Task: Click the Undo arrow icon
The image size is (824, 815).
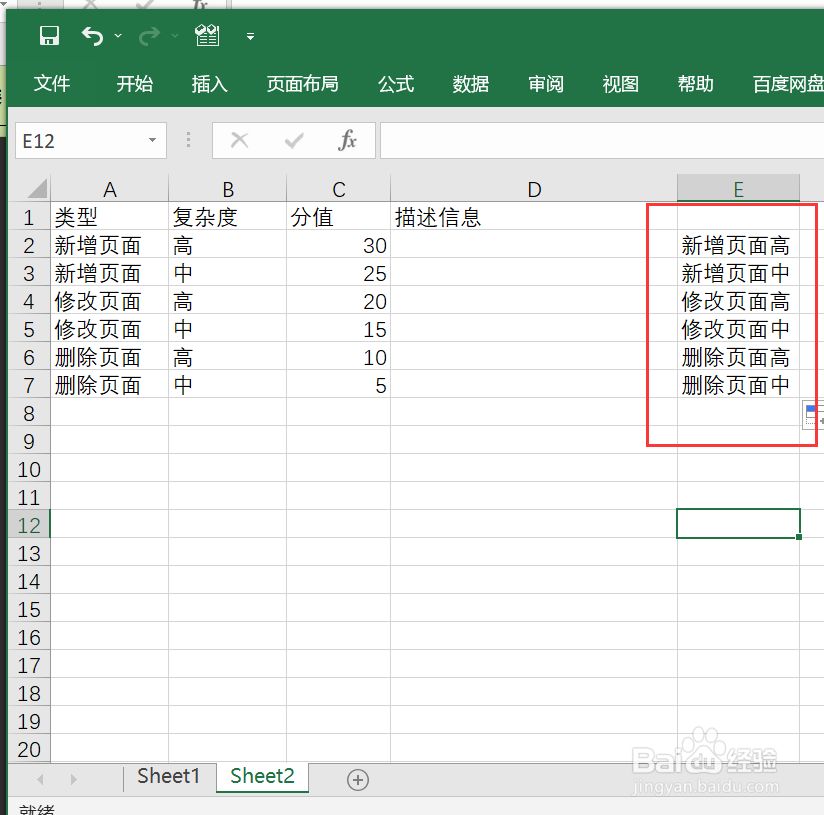Action: click(x=93, y=36)
